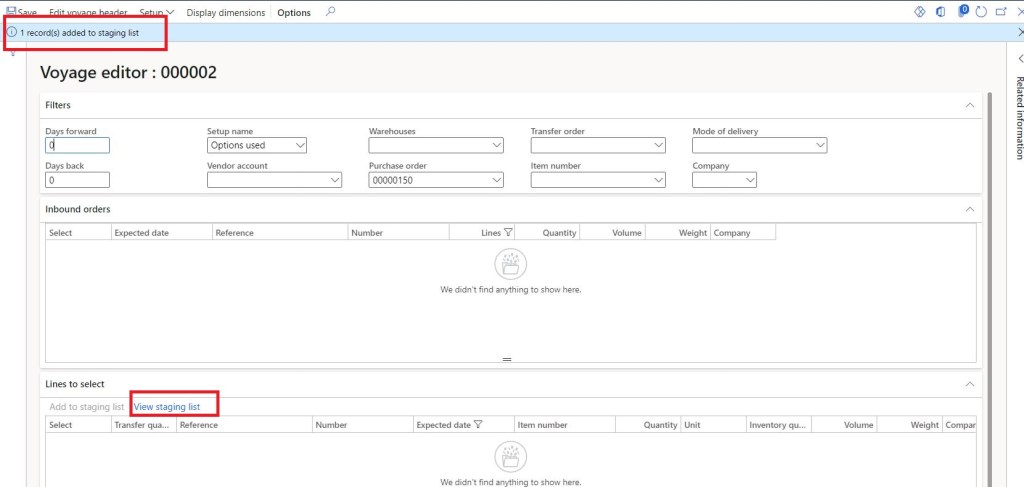The width and height of the screenshot is (1024, 487).
Task: Click Display dimensions button
Action: pos(226,12)
